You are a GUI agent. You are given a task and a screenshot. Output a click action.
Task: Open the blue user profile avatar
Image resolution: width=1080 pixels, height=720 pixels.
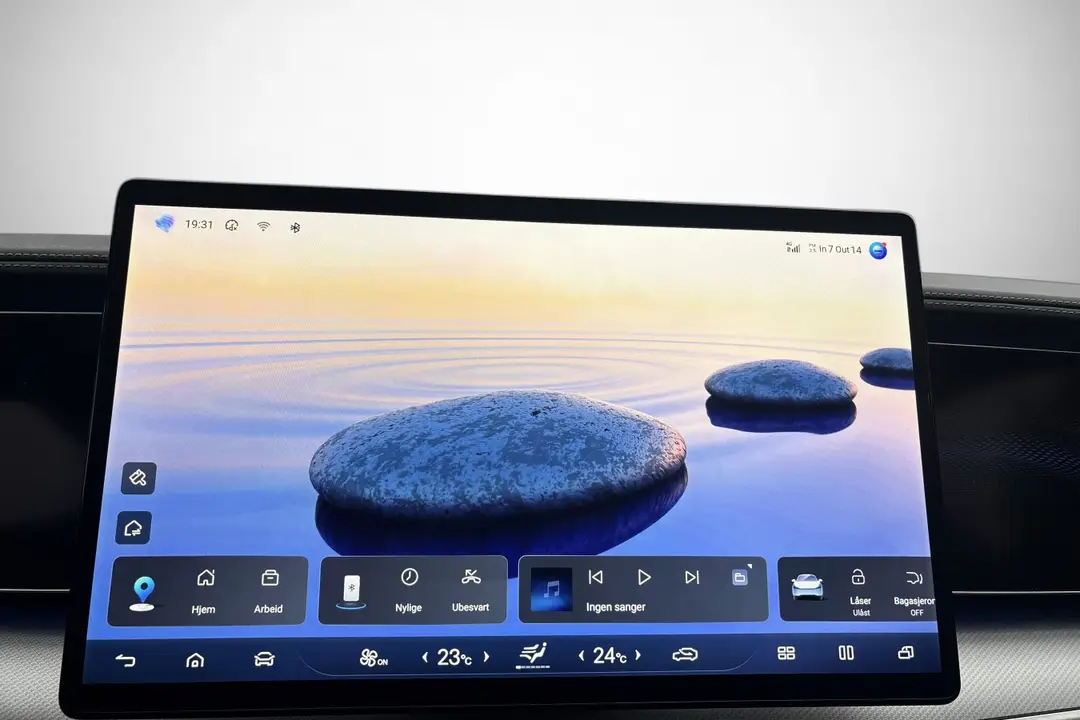pos(878,251)
